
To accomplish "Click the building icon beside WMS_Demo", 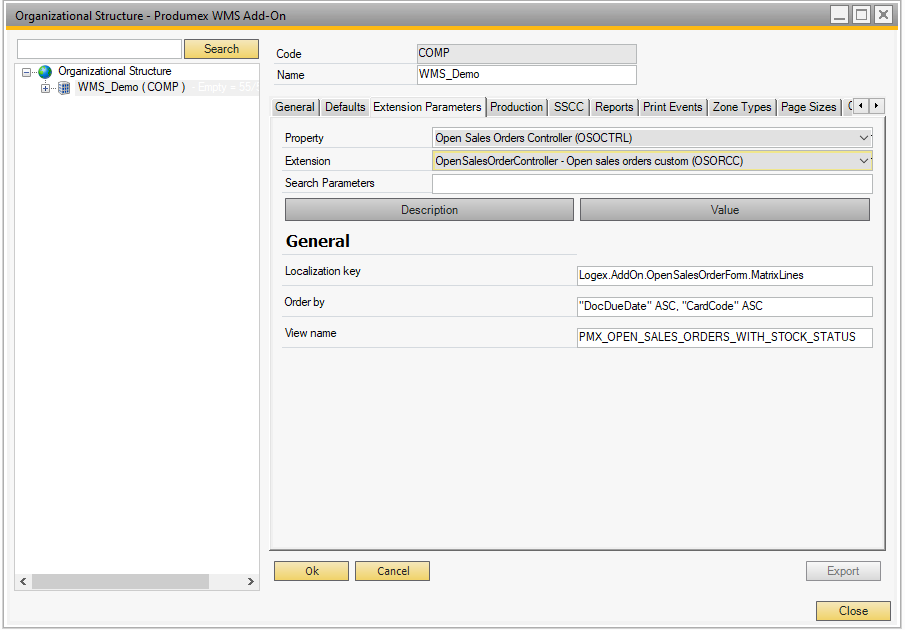I will [x=64, y=88].
